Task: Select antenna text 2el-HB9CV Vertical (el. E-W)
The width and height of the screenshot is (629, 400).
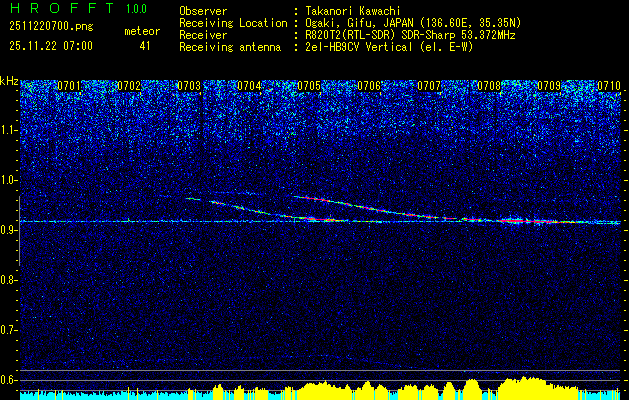Action: pyautogui.click(x=389, y=47)
